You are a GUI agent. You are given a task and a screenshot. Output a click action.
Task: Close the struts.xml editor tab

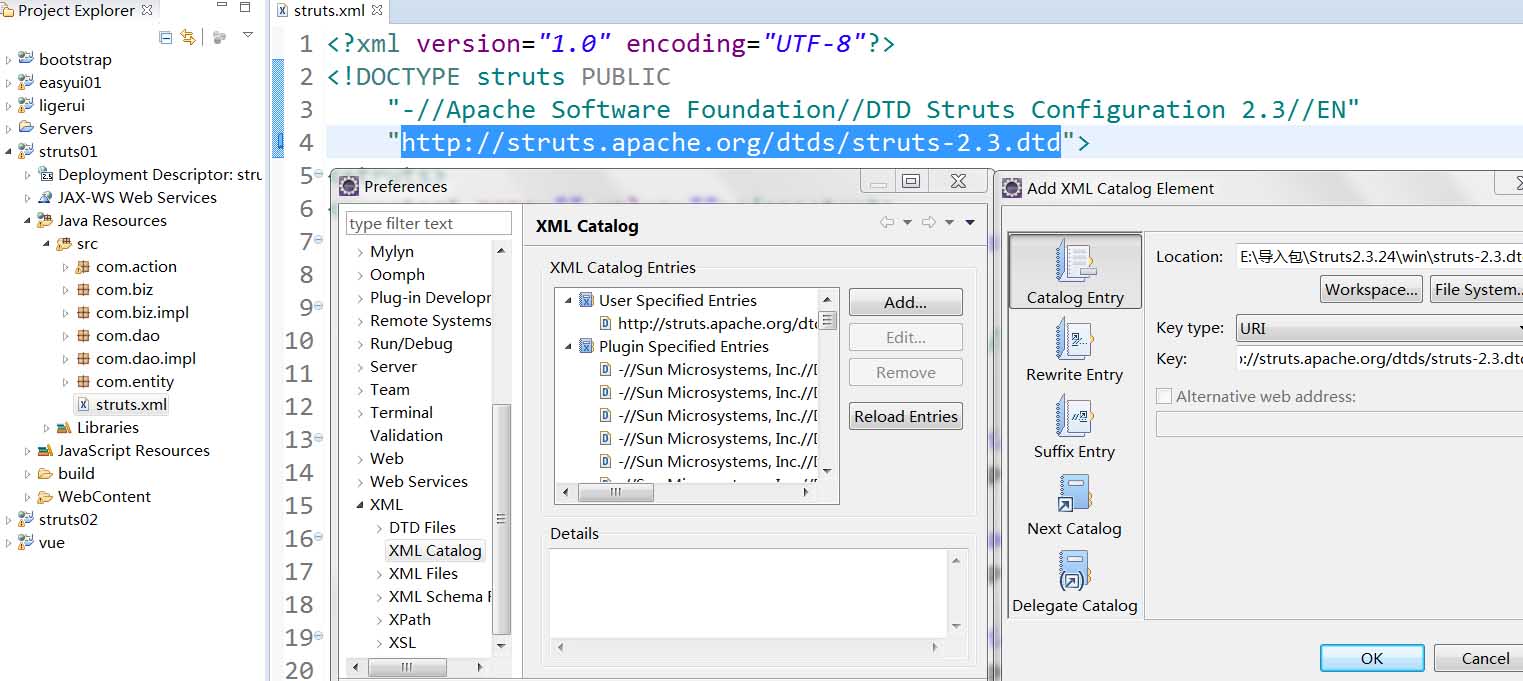click(377, 11)
